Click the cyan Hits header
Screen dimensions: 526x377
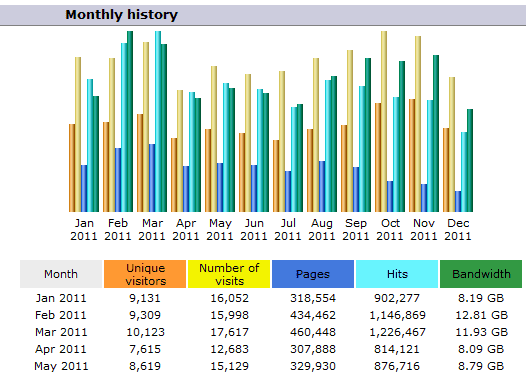(397, 274)
